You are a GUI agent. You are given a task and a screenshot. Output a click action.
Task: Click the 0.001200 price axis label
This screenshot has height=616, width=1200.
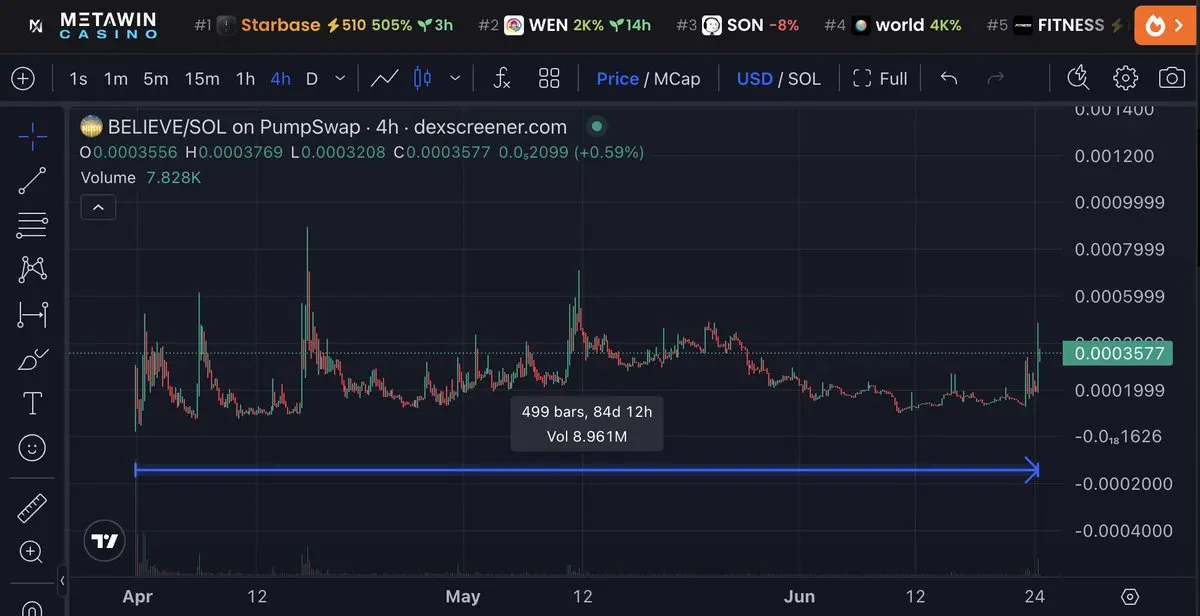[x=1114, y=156]
